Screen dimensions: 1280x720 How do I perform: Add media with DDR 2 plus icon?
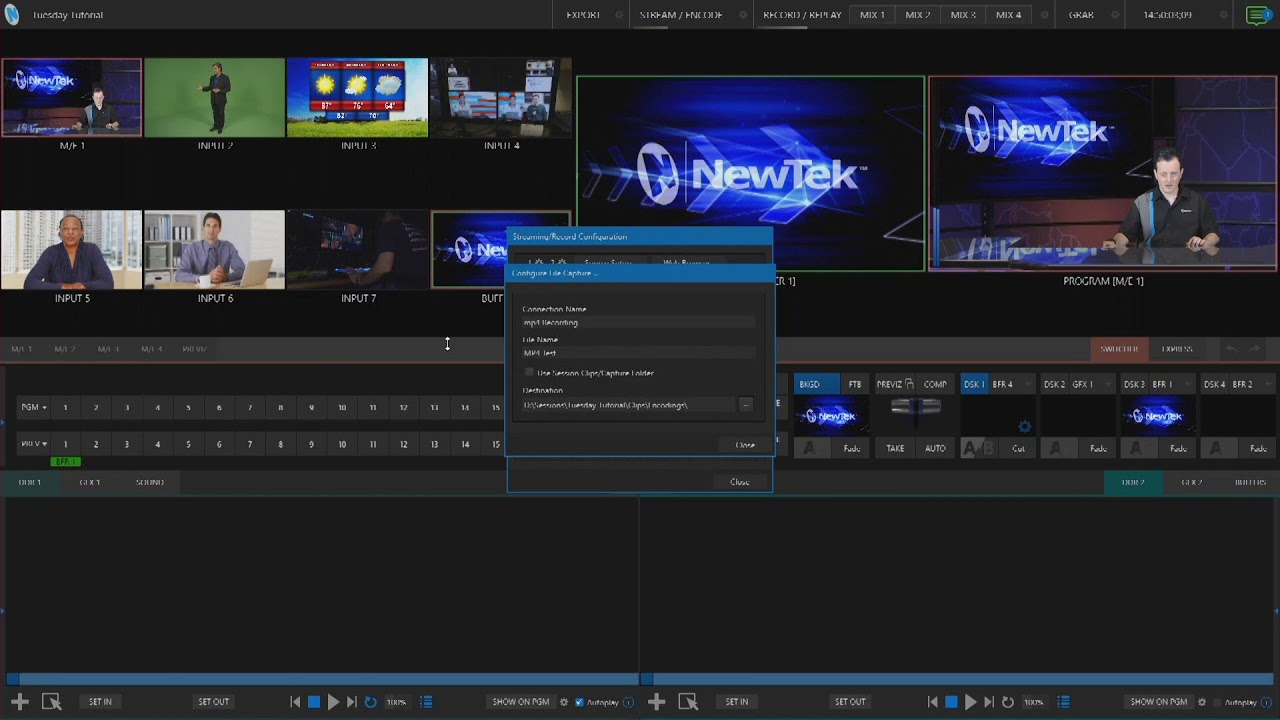coord(656,702)
